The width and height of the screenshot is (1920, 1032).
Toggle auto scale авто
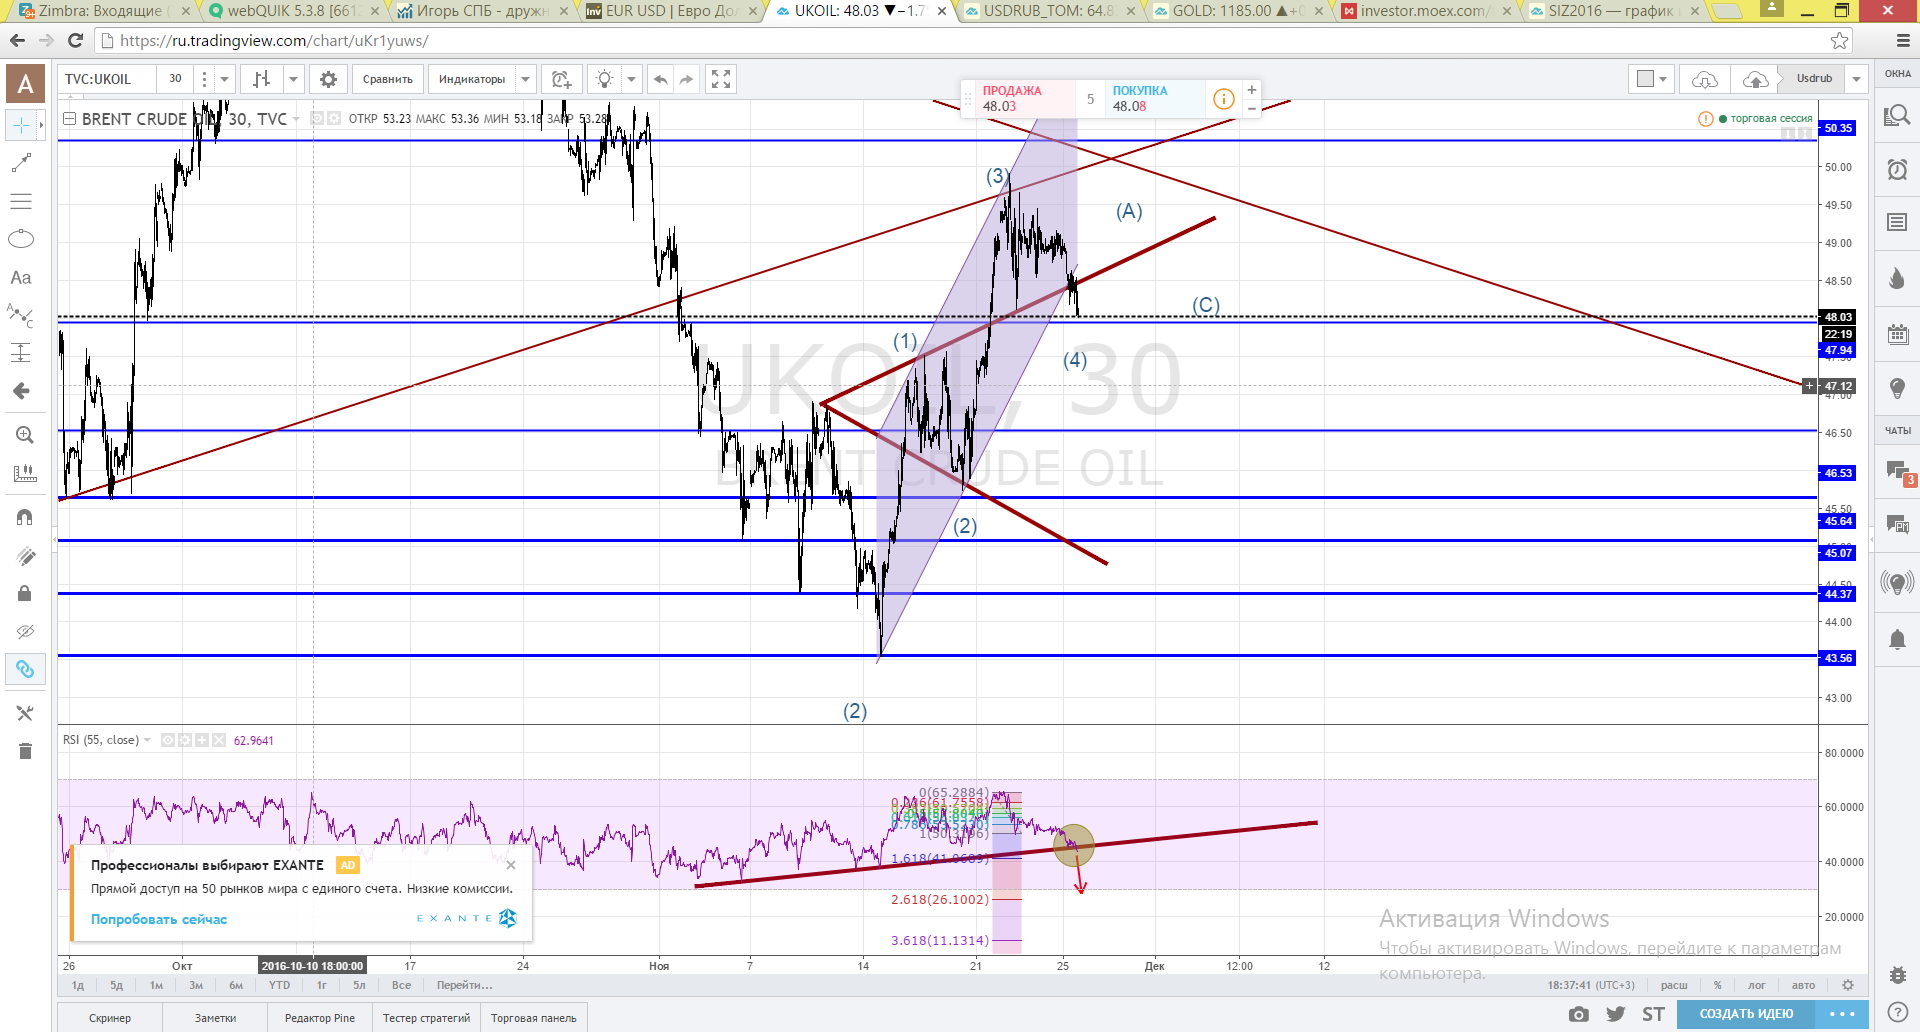pyautogui.click(x=1803, y=985)
